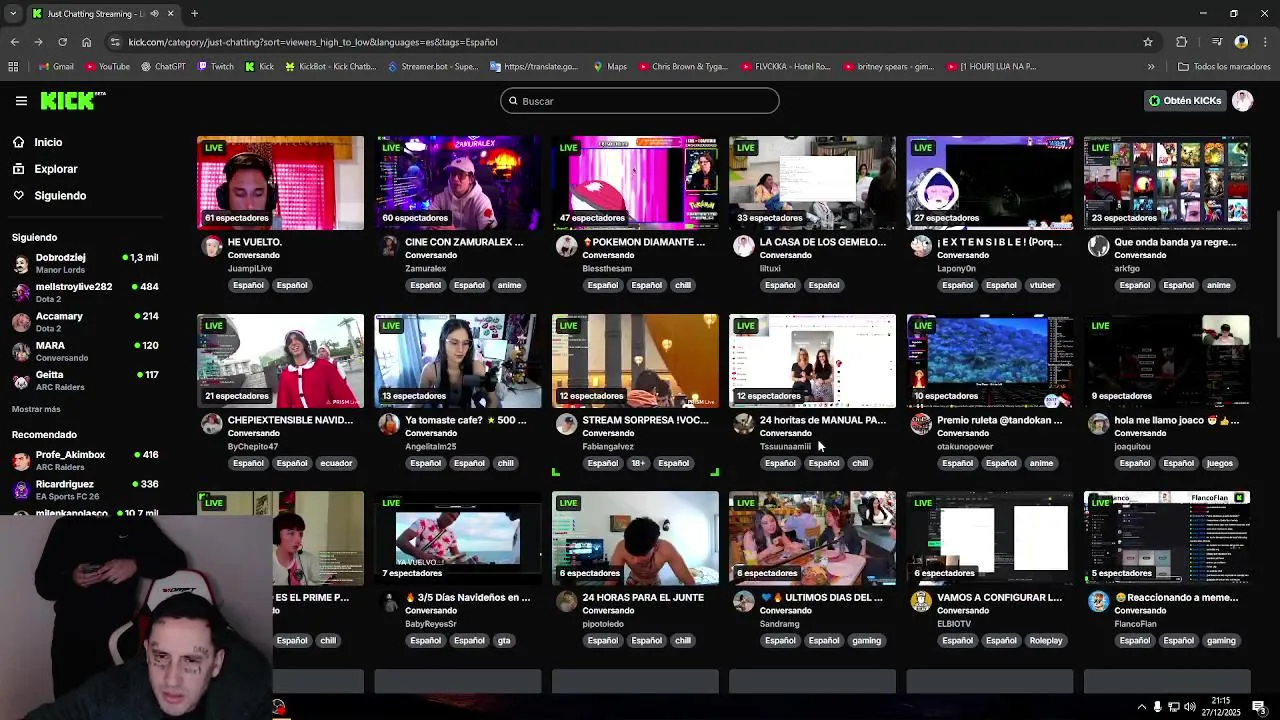Click the vtuber tag under Lapony0n

(1042, 285)
